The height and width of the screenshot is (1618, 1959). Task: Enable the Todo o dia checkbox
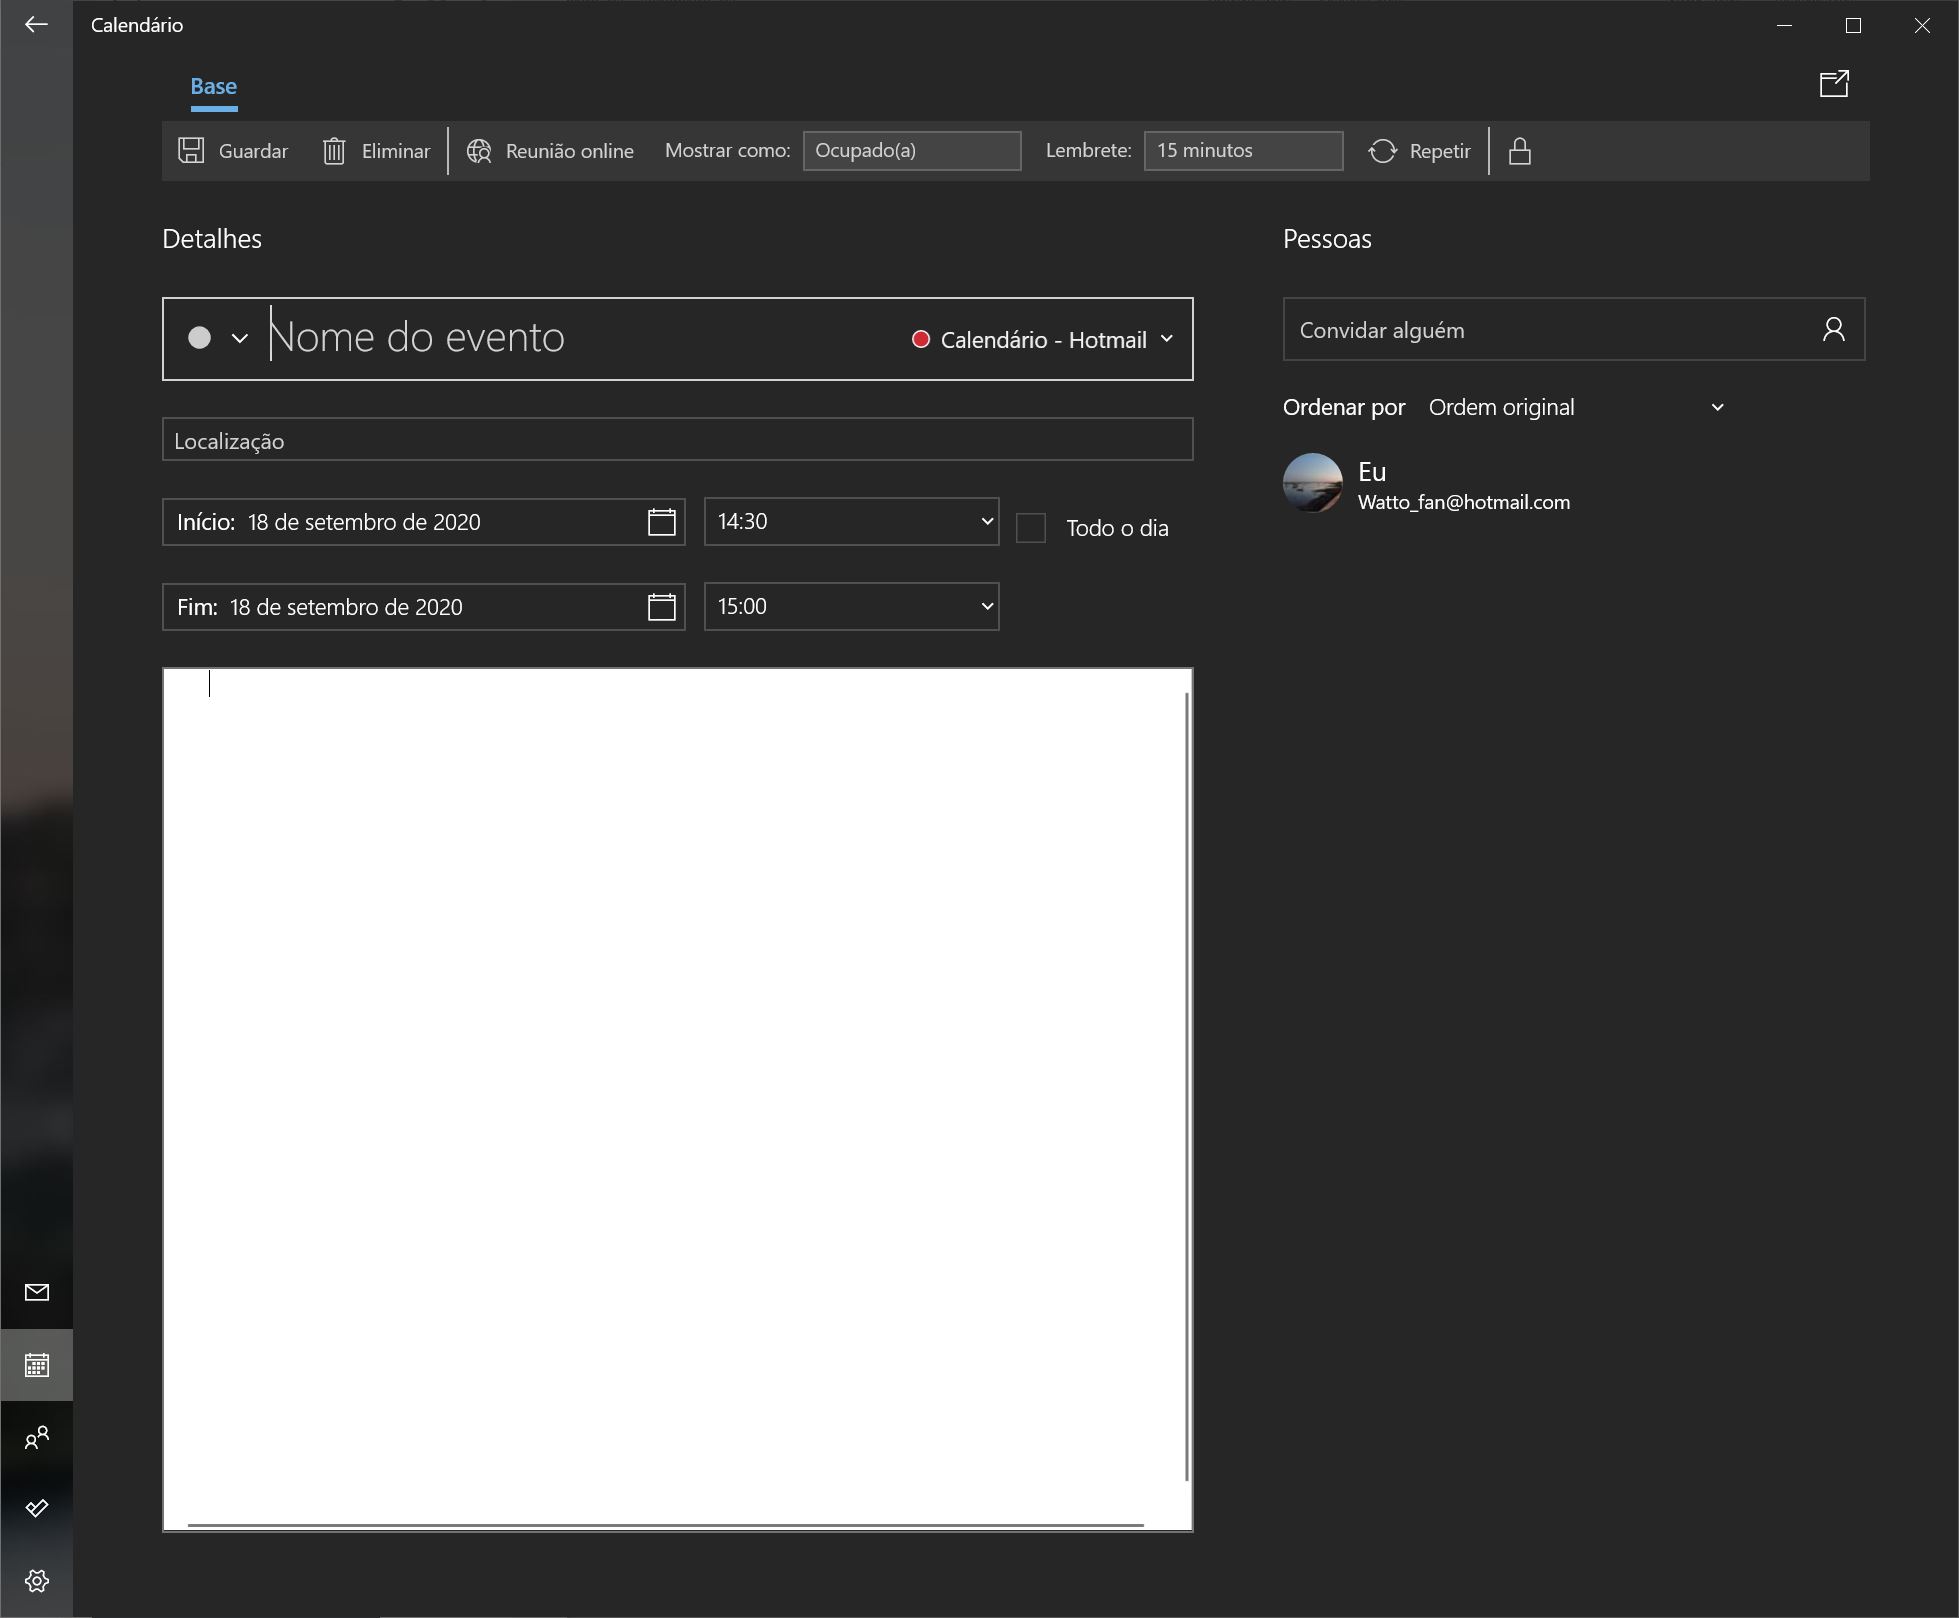tap(1031, 528)
